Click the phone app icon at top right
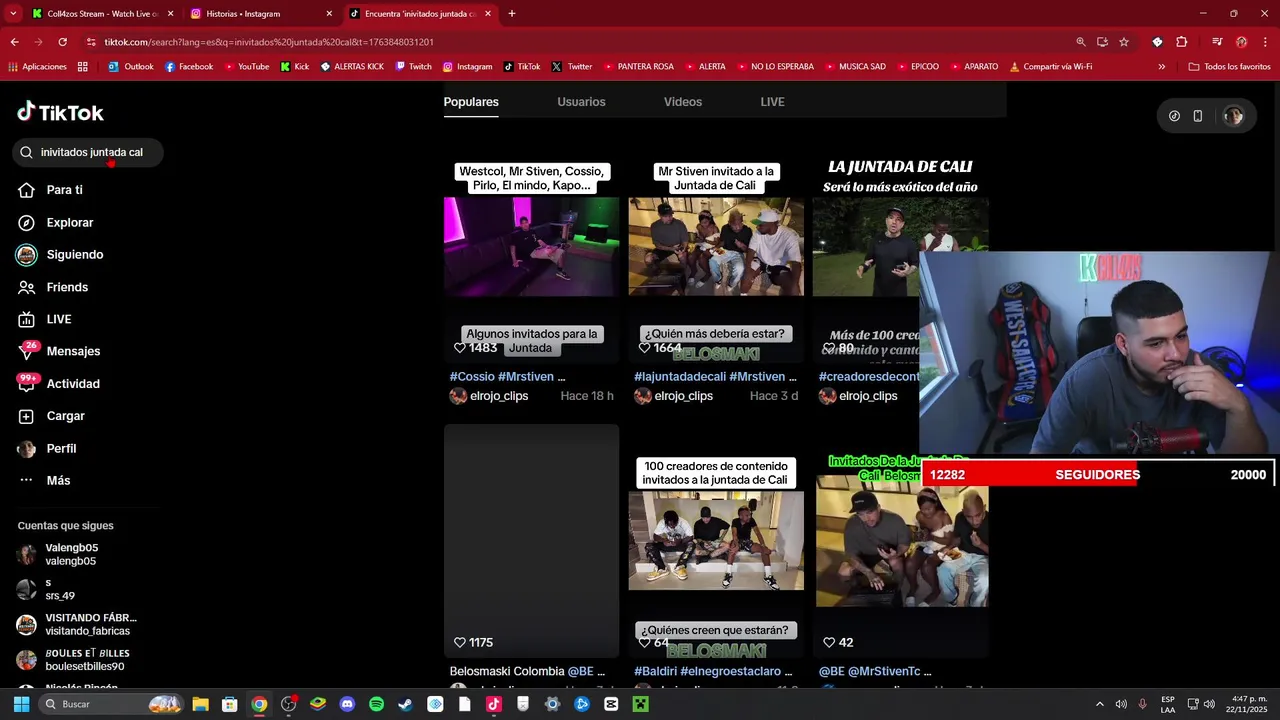Viewport: 1280px width, 720px height. coord(1198,116)
